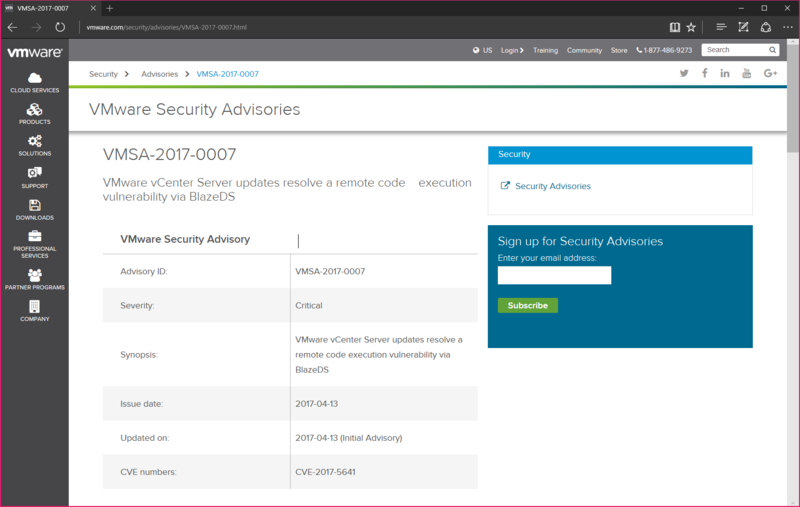The height and width of the screenshot is (507, 800).
Task: Open browser more options ellipsis
Action: [788, 27]
